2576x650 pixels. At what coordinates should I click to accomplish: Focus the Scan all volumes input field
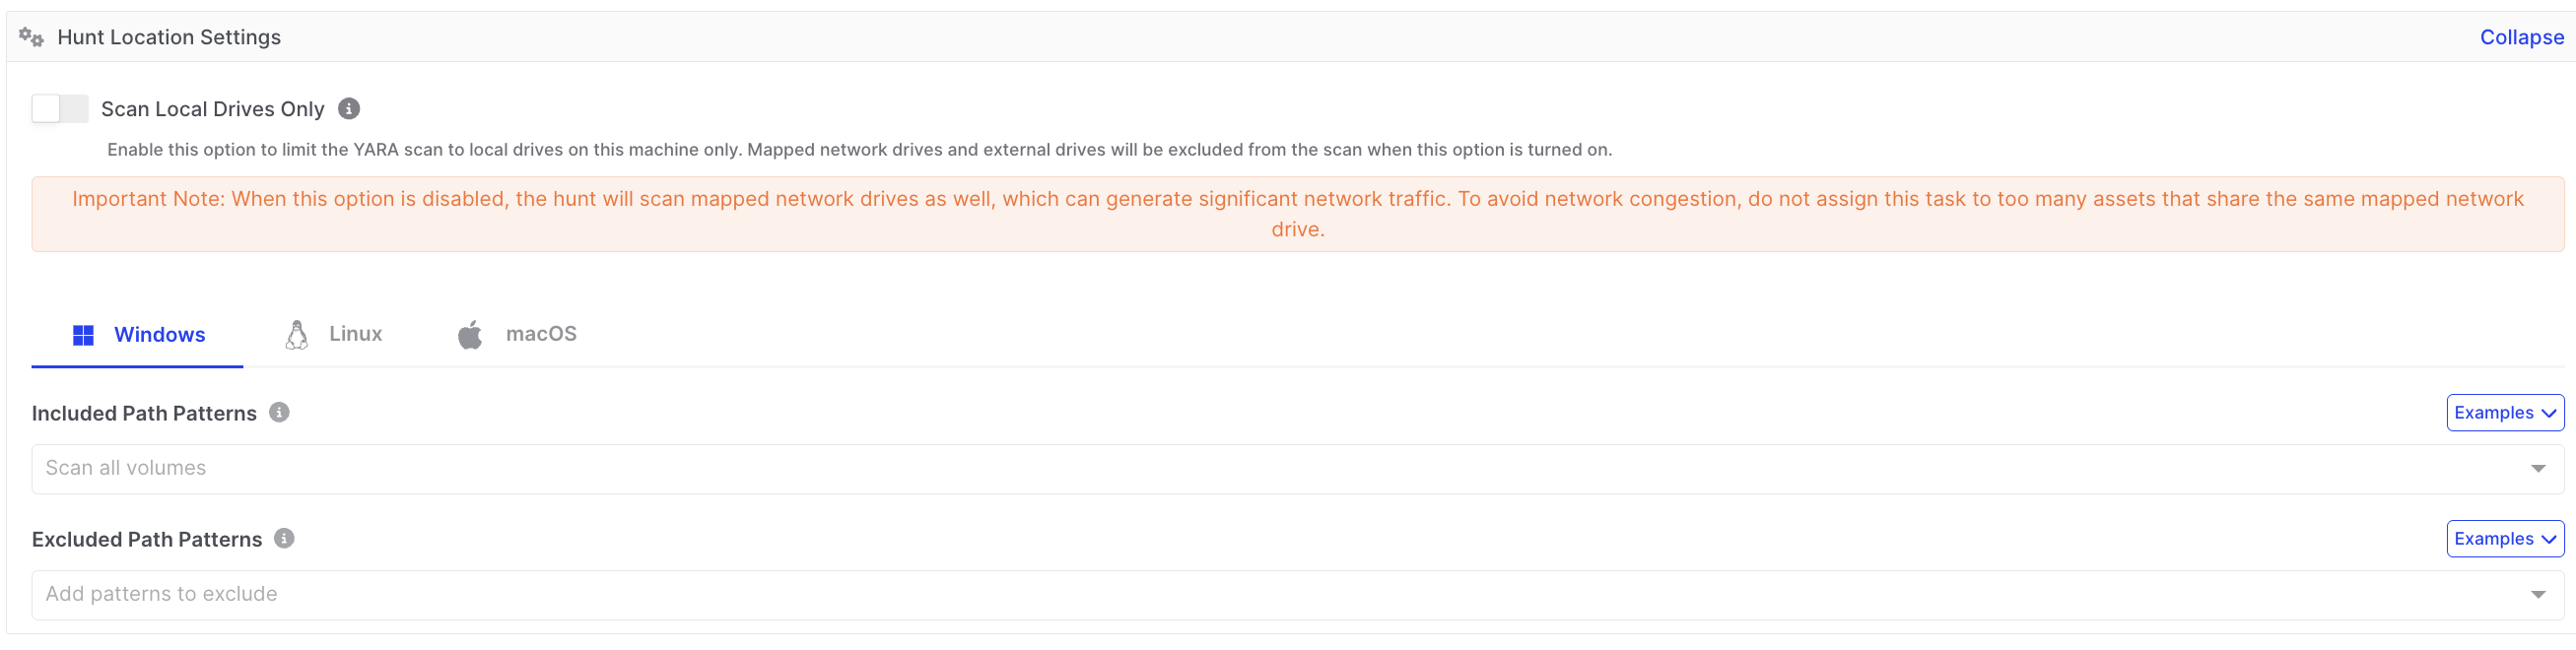coord(1200,469)
